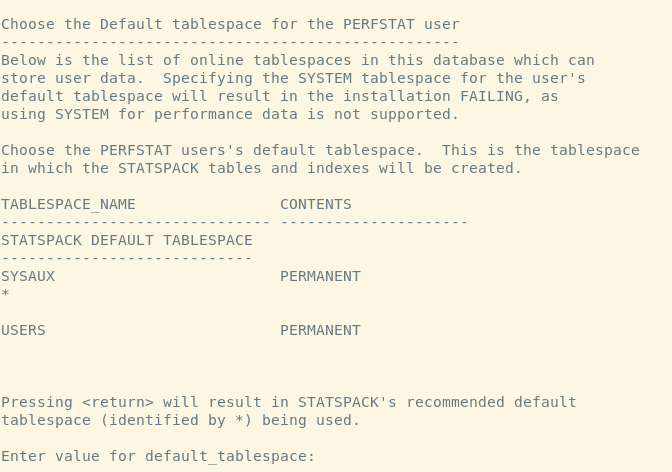Screen dimensions: 672x472
Task: Click the 'tablespace (identified by *) being used' line
Action: tap(180, 420)
